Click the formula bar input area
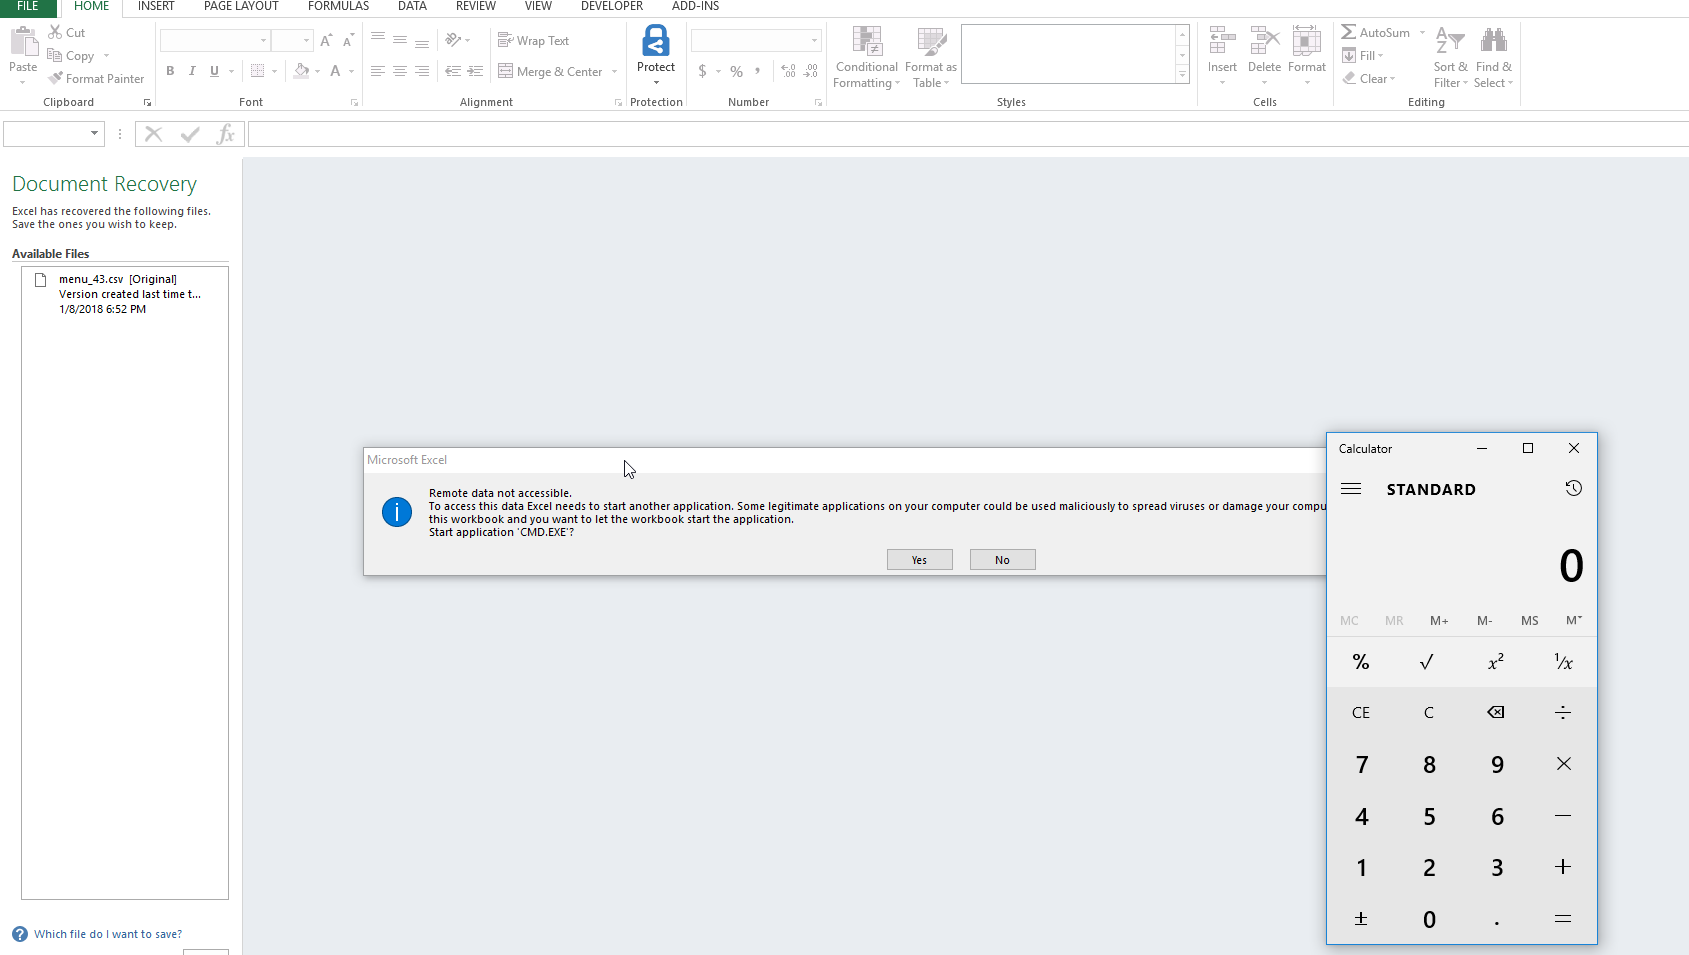The image size is (1689, 955). 968,133
